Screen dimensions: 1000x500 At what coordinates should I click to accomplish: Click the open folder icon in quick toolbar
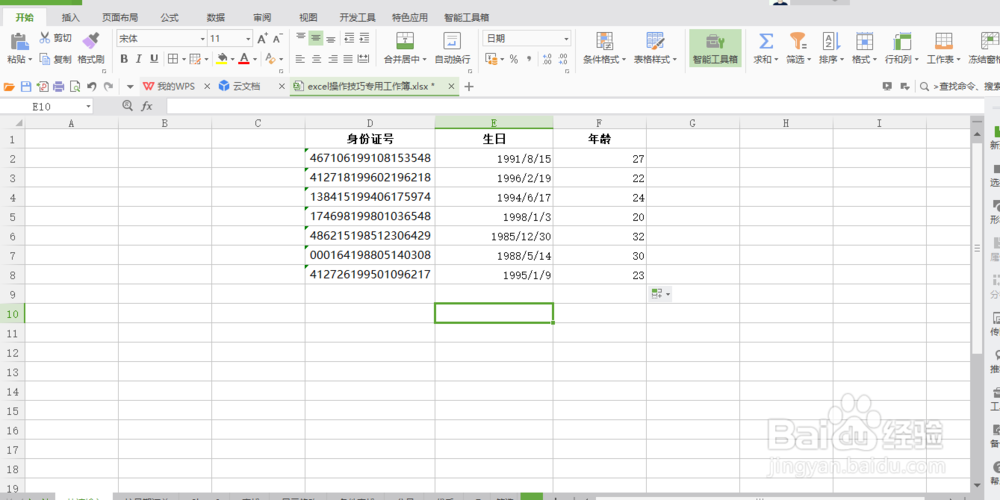pos(10,86)
